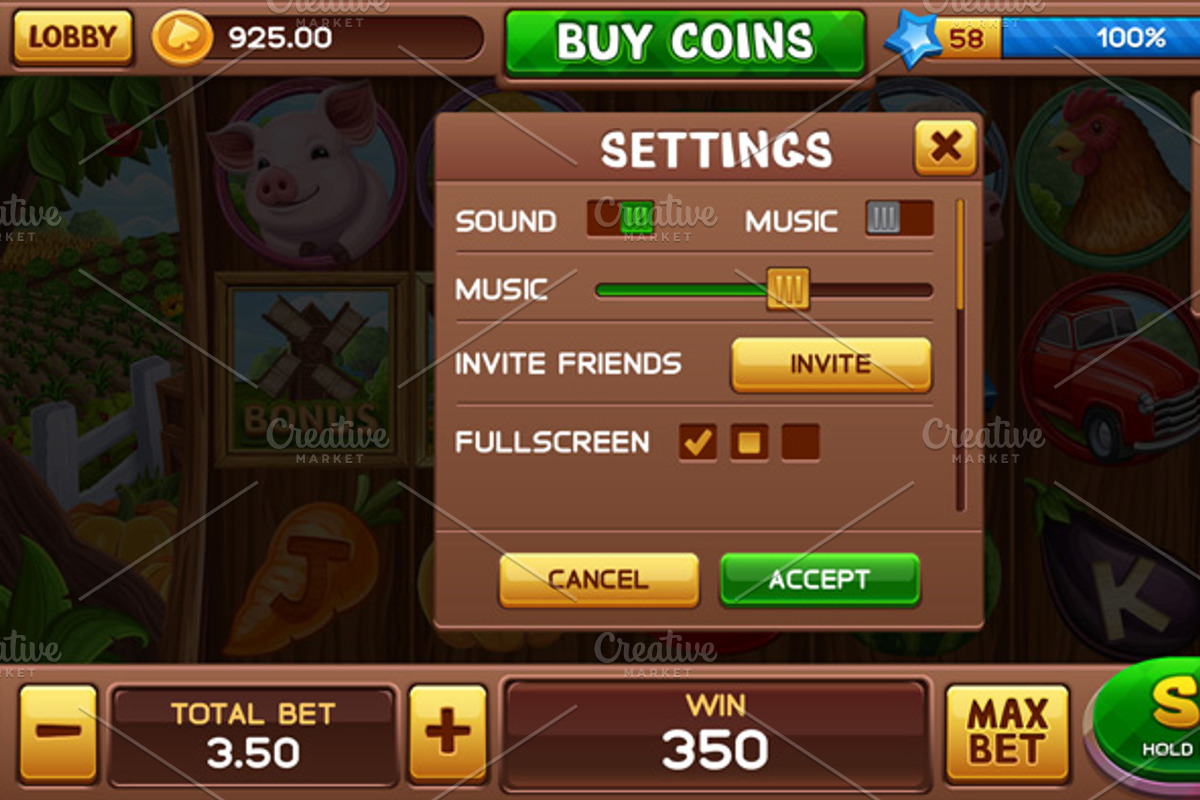Open the Buy Coins store
This screenshot has width=1200, height=800.
pyautogui.click(x=685, y=42)
